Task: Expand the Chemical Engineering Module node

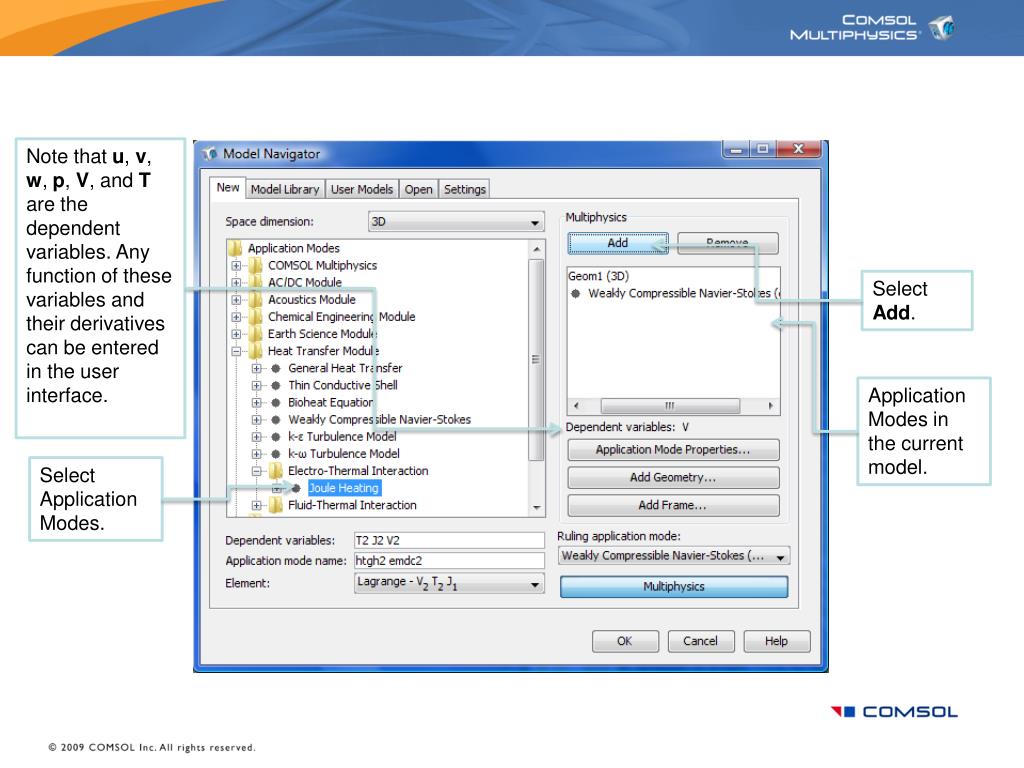Action: pos(236,317)
